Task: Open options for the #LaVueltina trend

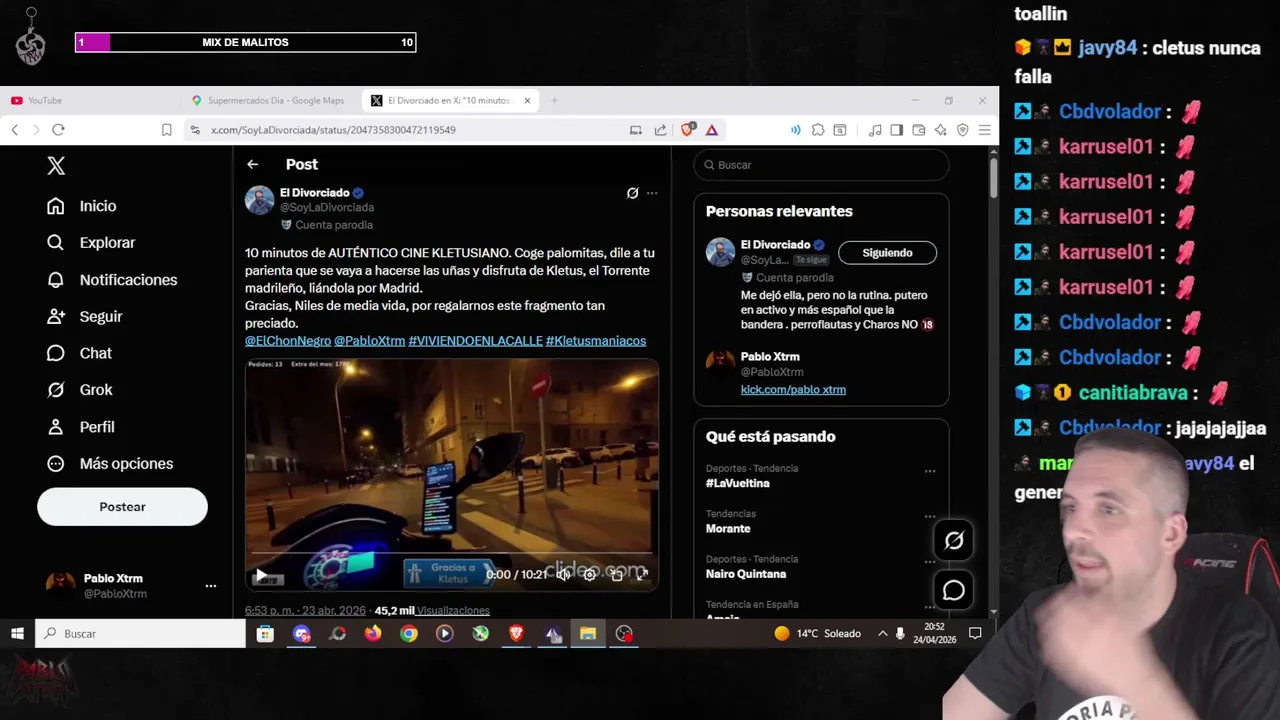Action: click(930, 471)
